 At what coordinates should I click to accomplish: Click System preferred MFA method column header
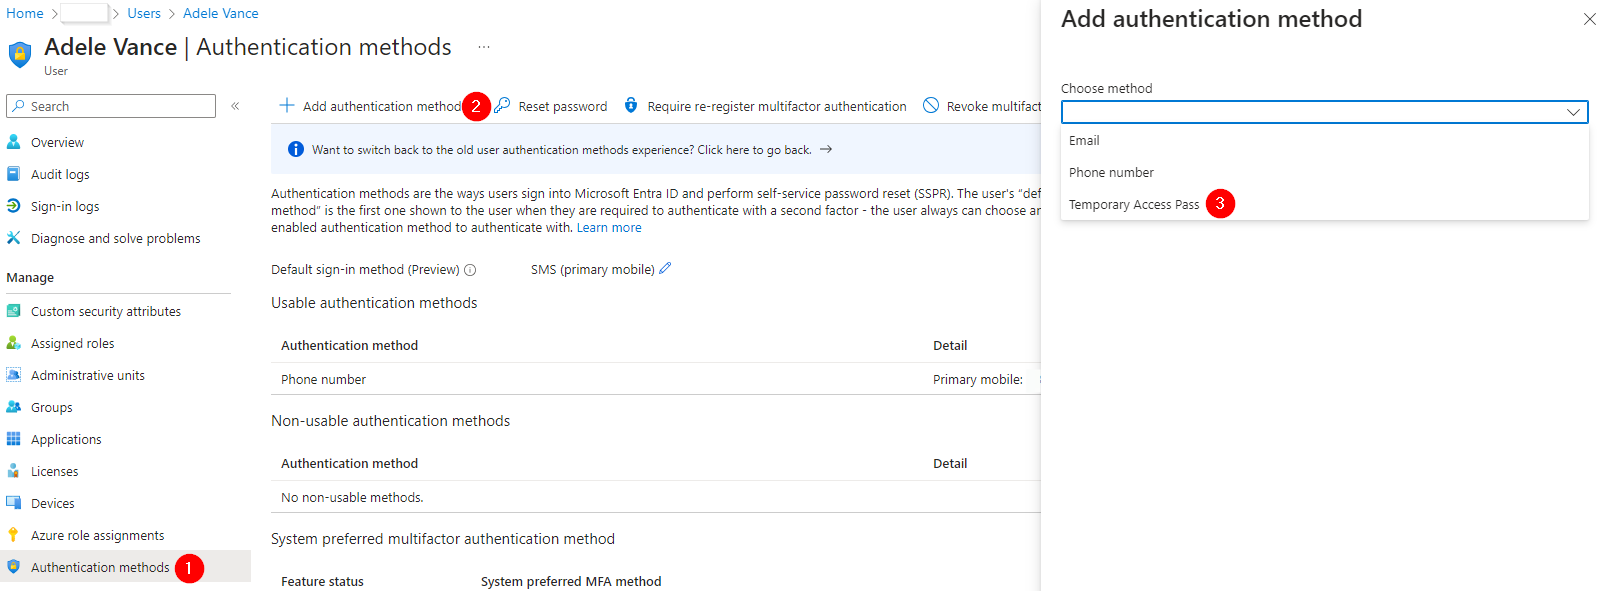coord(571,582)
